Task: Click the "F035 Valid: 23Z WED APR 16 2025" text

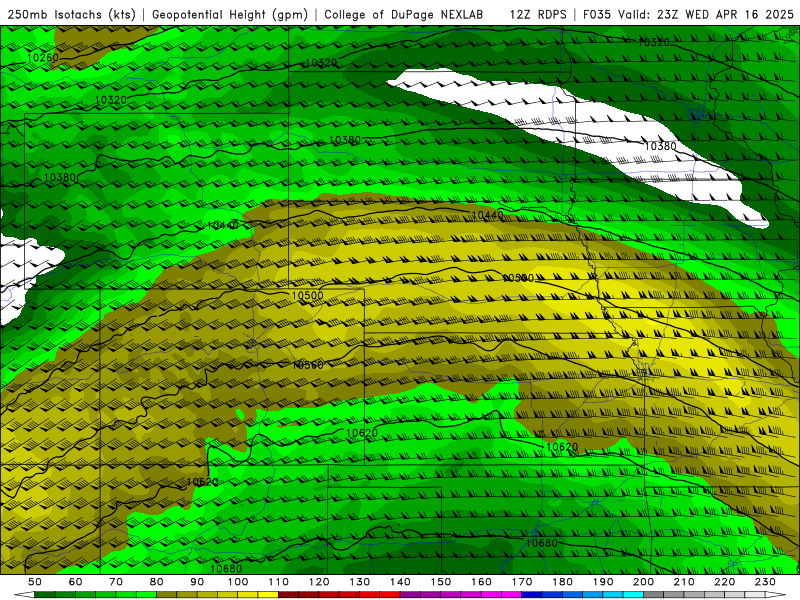Action: click(x=688, y=14)
